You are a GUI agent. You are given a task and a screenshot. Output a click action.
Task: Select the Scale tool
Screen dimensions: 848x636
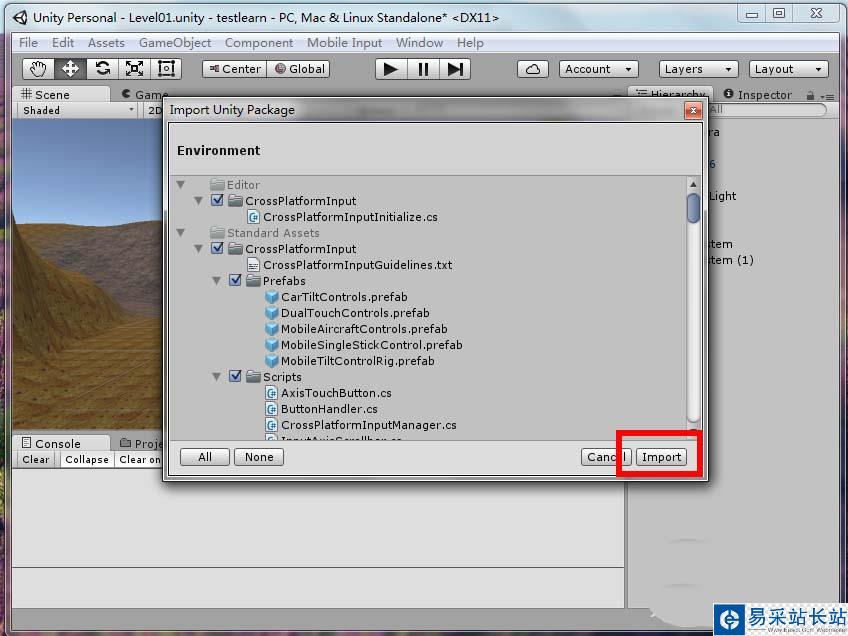tap(134, 69)
